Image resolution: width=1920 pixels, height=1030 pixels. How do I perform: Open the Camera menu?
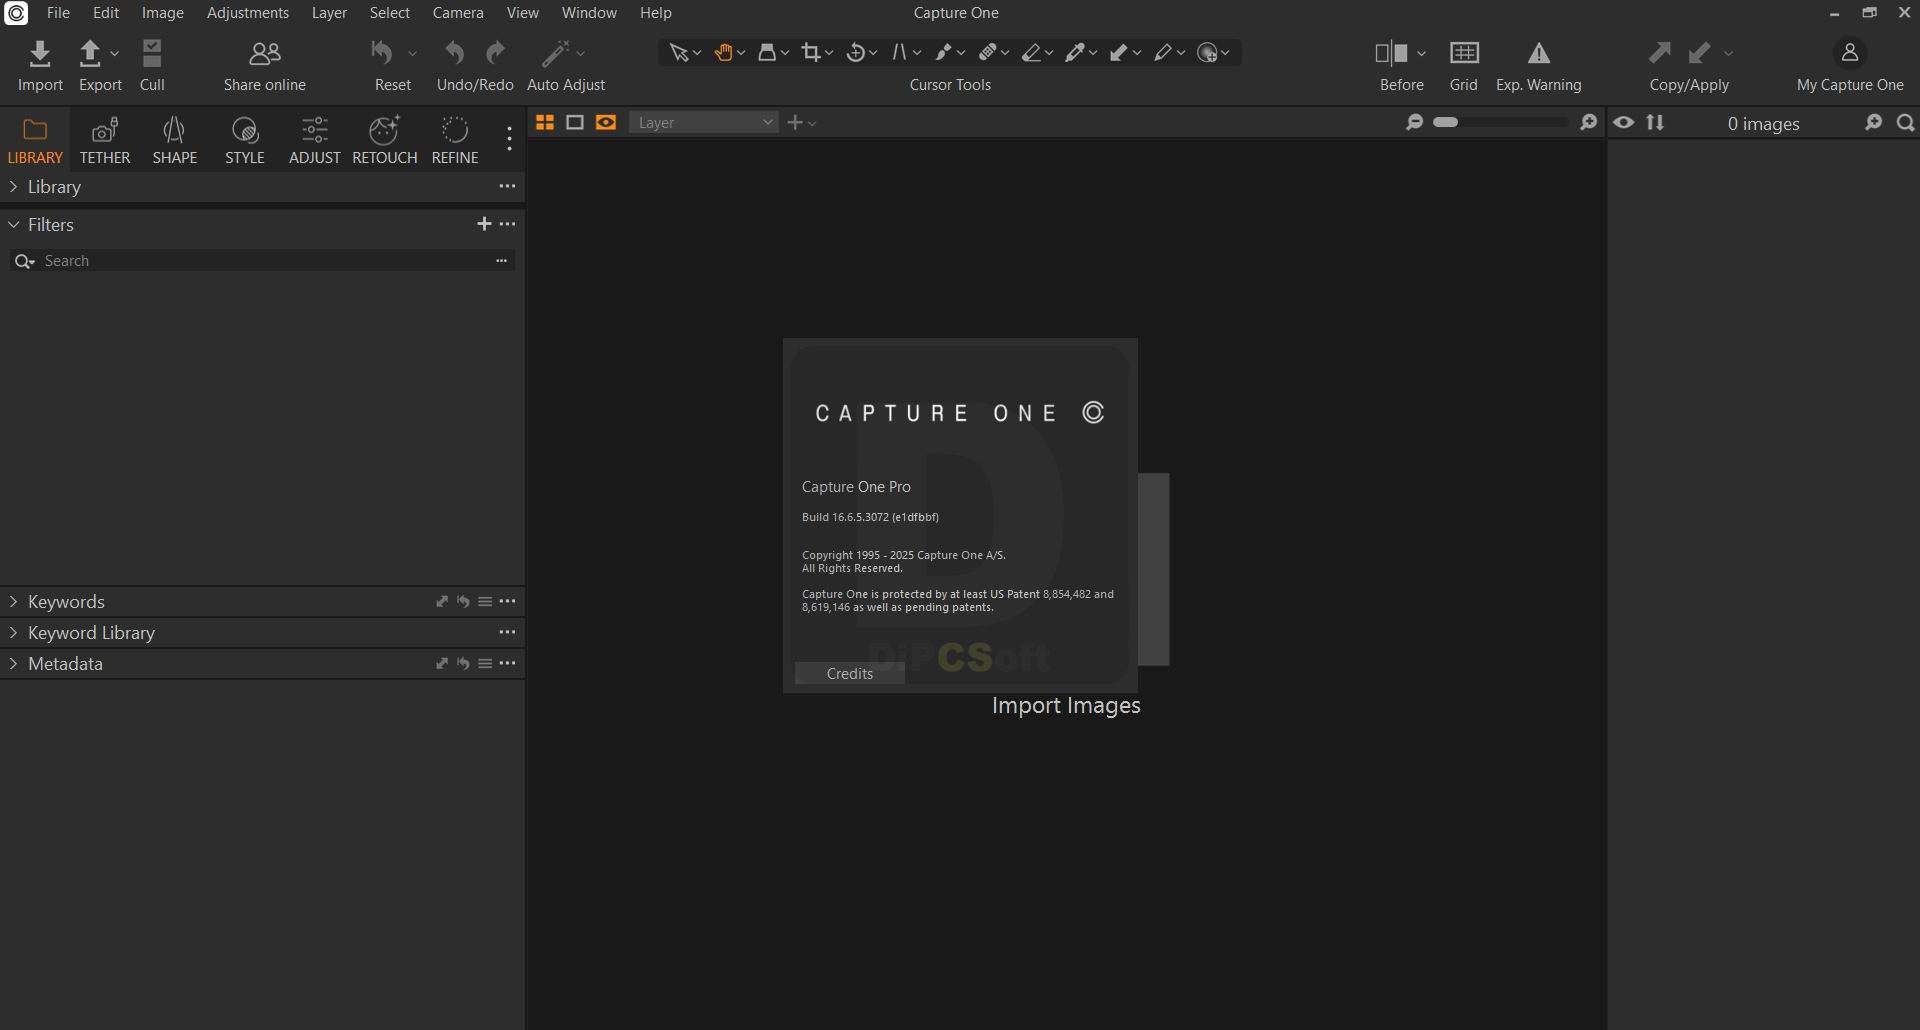click(458, 13)
